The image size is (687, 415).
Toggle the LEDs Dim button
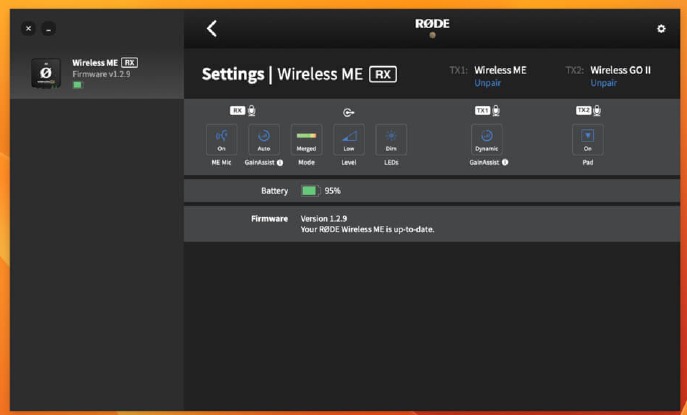[391, 140]
